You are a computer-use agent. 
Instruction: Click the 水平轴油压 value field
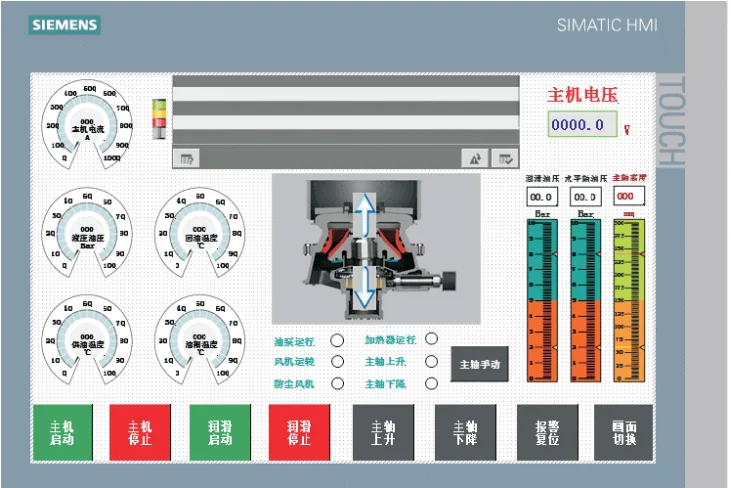pyautogui.click(x=586, y=197)
